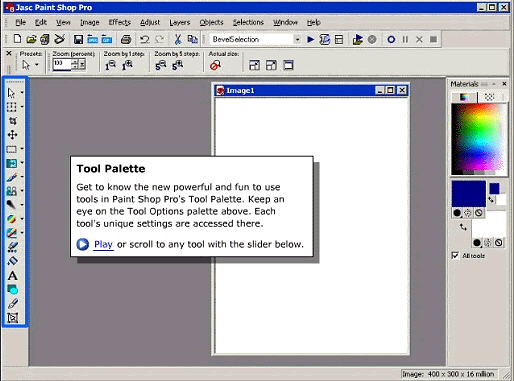Click the zoom percent spinner arrows

click(x=75, y=65)
